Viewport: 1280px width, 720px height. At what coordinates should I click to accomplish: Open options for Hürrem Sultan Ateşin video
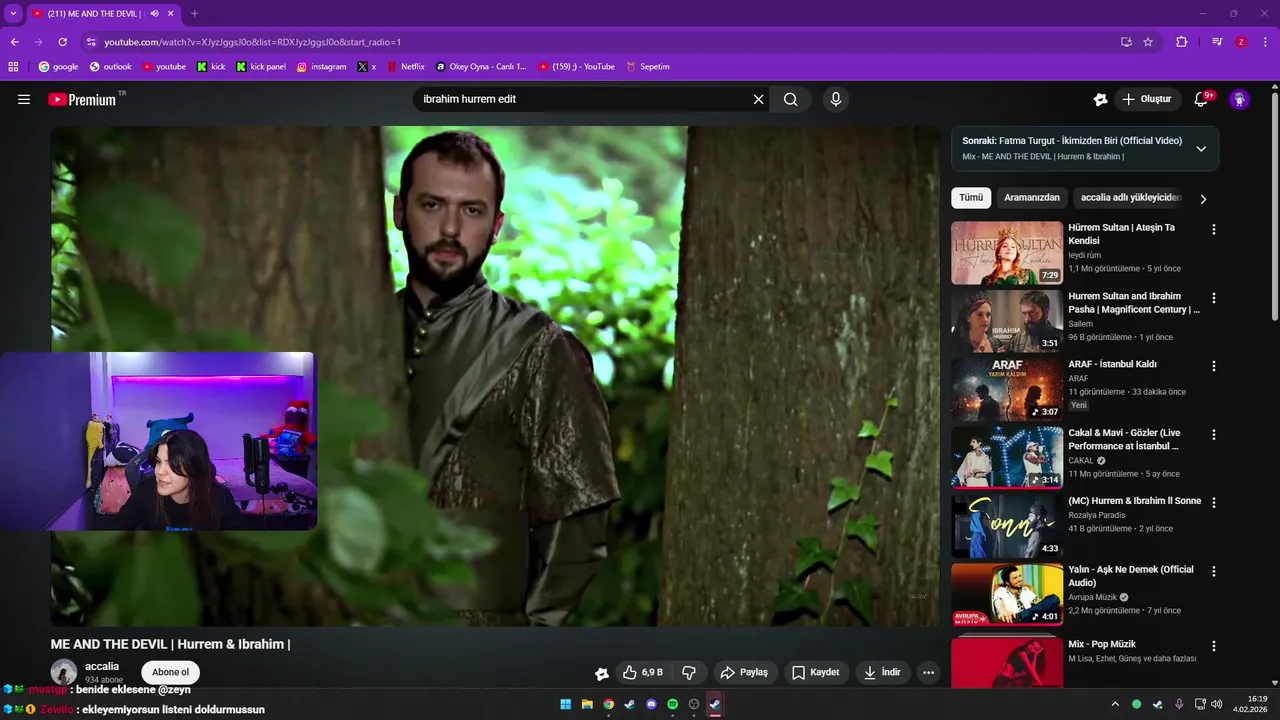pyautogui.click(x=1214, y=229)
